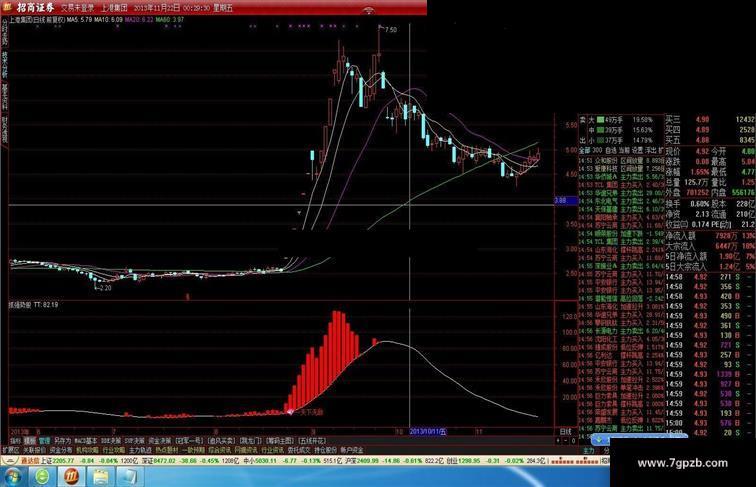
Task: Click the 3.88 price label on axis
Action: pyautogui.click(x=566, y=200)
